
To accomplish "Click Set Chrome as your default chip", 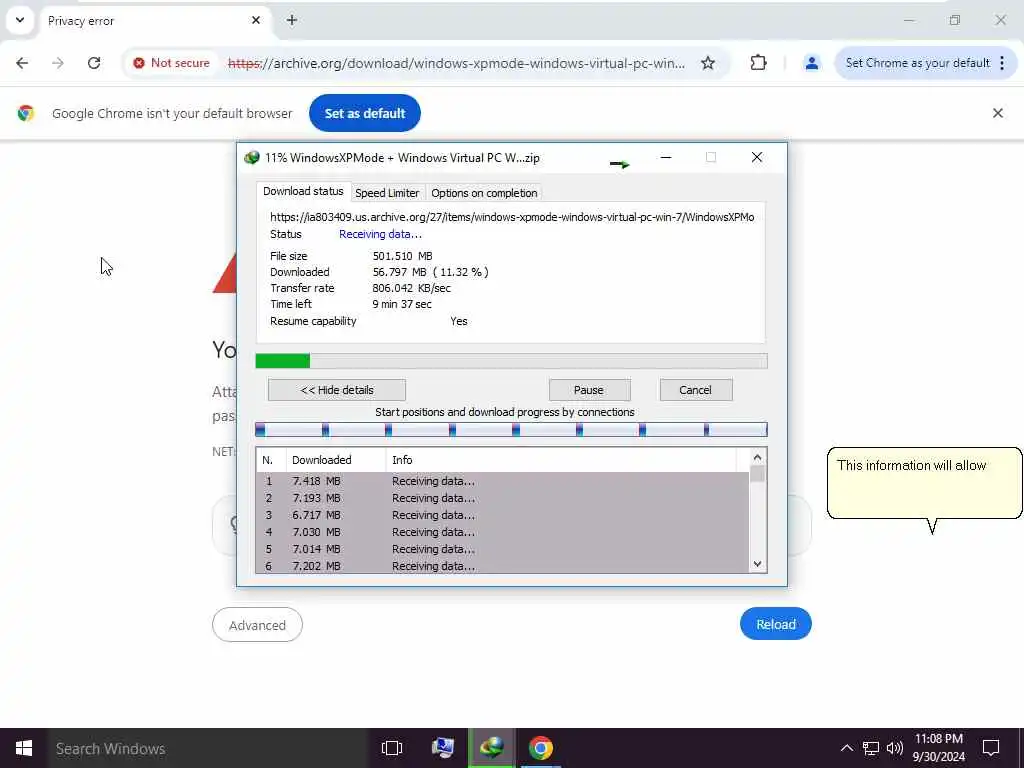I will pos(918,63).
